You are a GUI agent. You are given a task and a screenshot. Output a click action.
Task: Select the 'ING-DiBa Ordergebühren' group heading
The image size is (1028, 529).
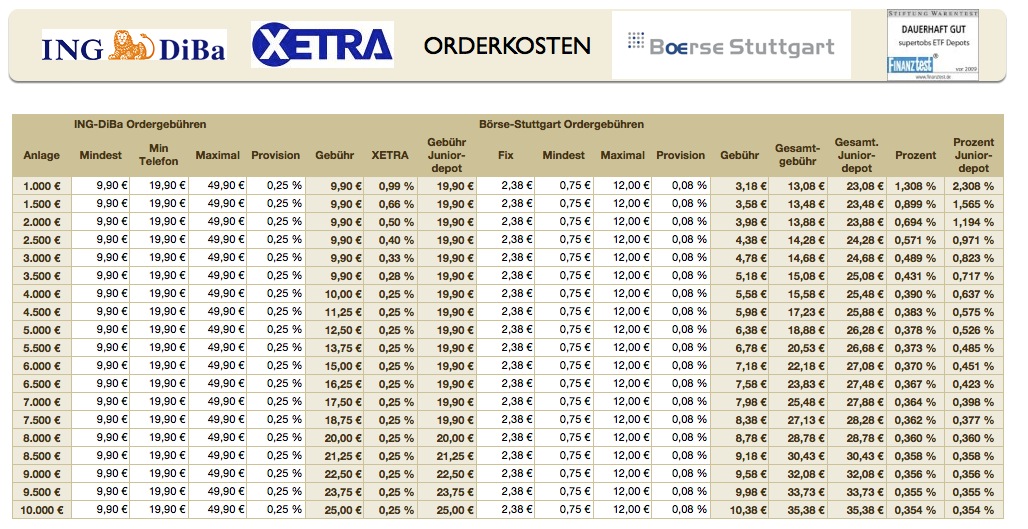(x=140, y=124)
